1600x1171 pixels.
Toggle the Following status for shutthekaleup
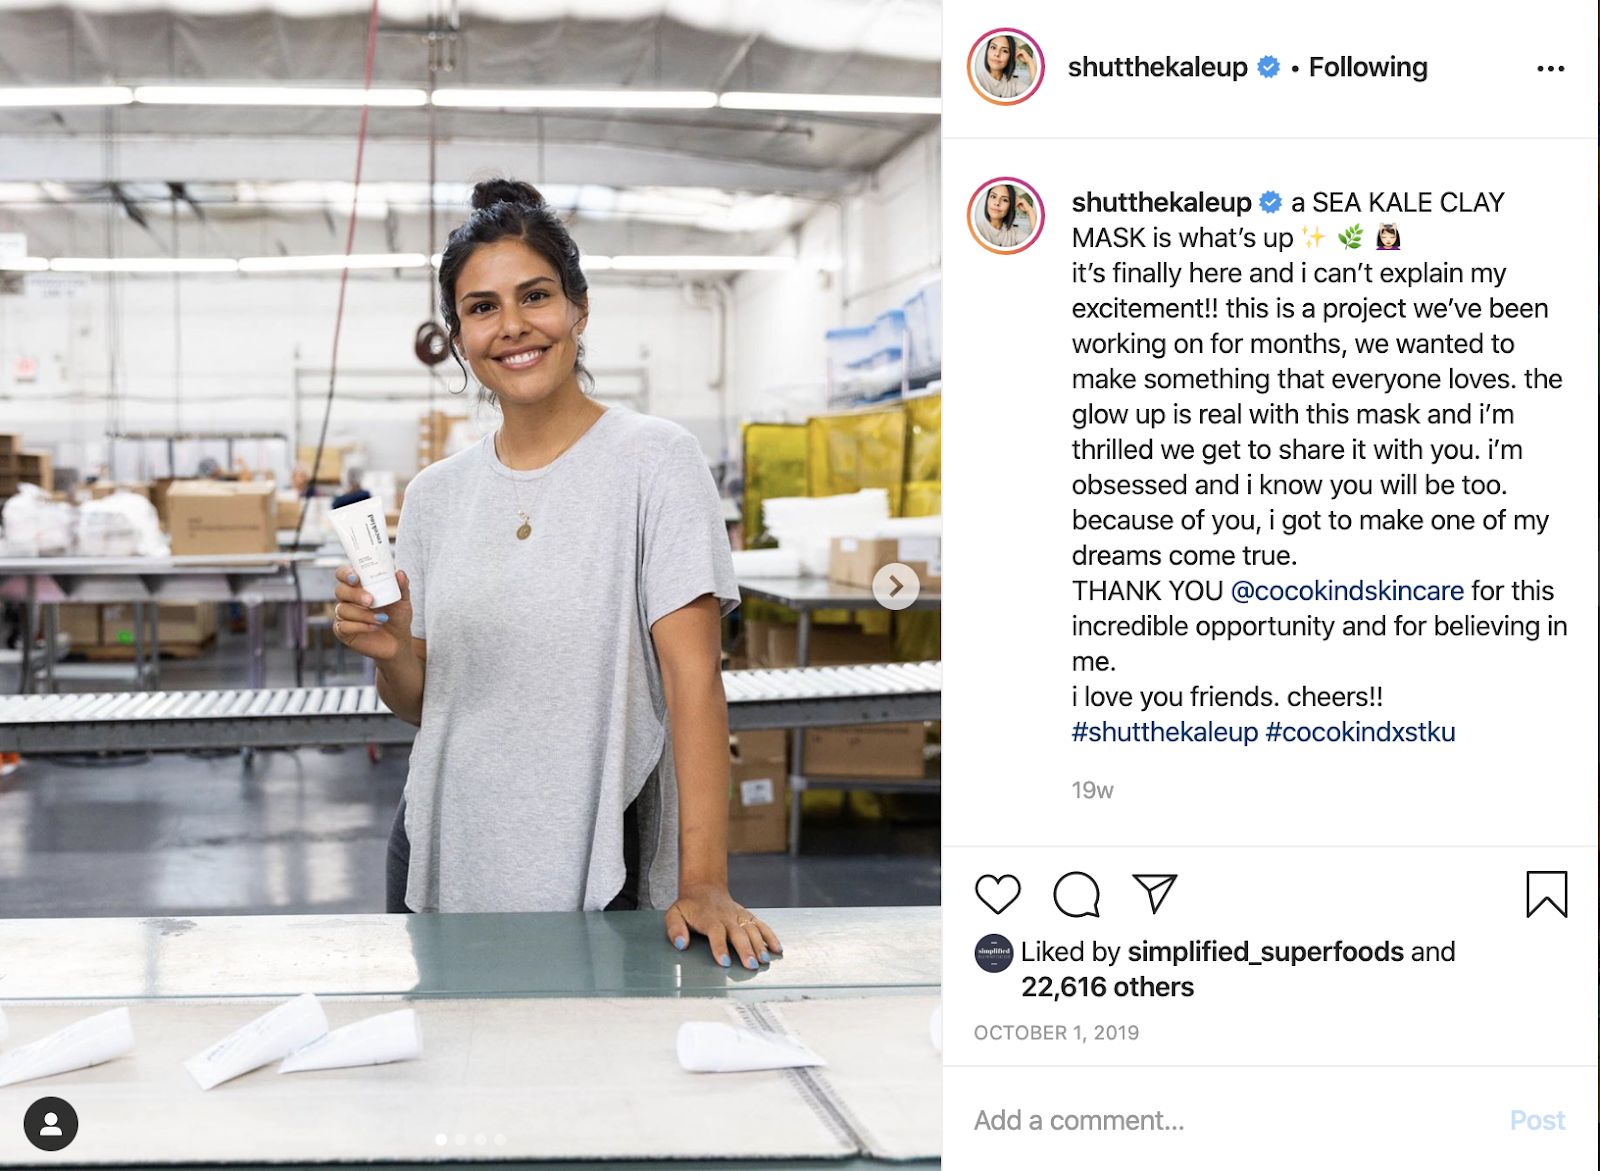[x=1368, y=67]
